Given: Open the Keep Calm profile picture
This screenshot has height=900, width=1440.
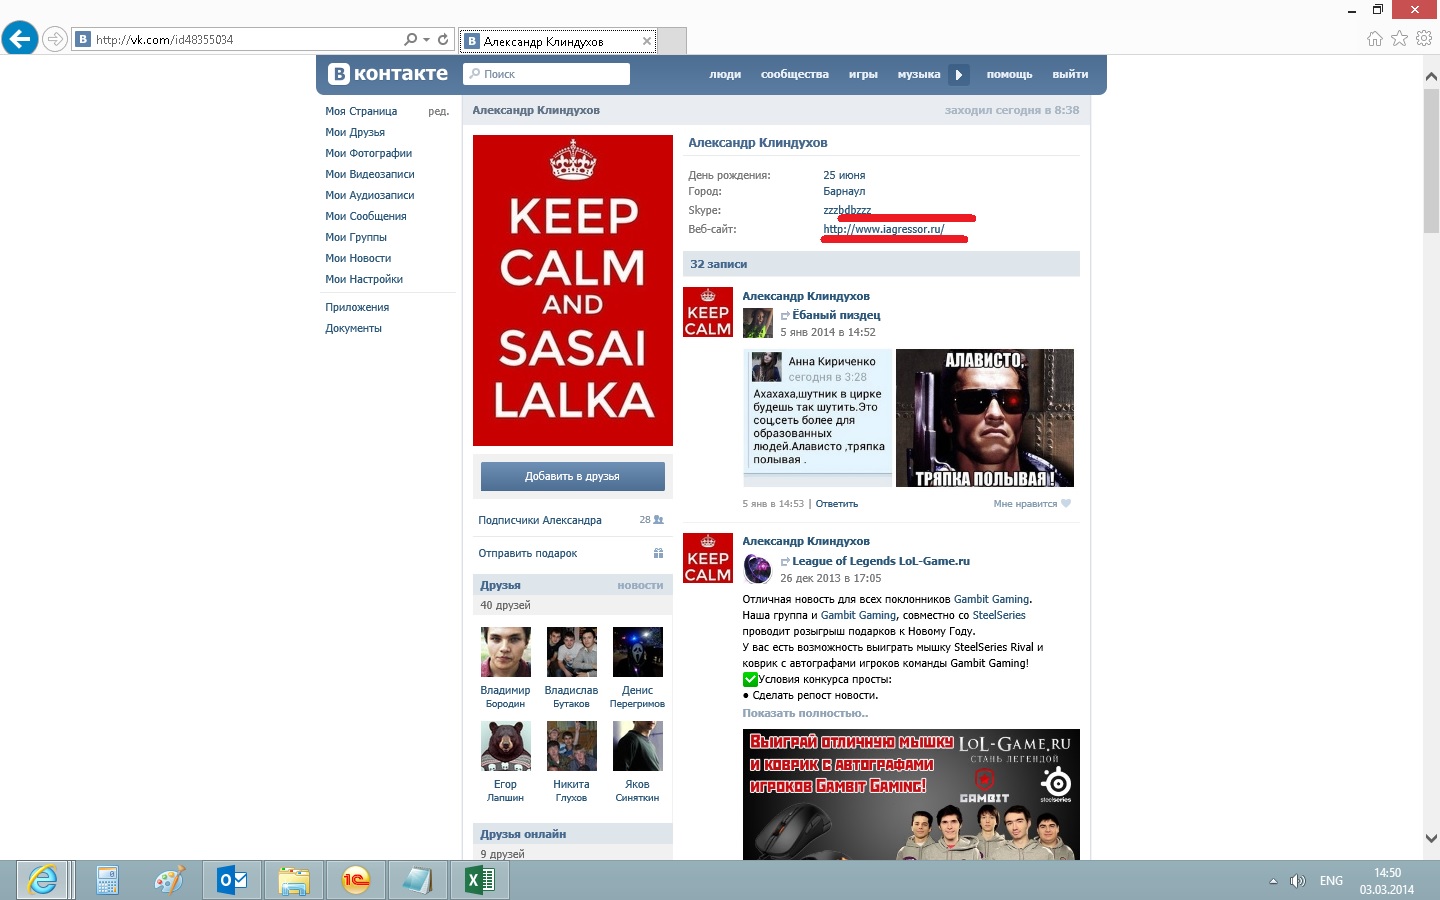Looking at the screenshot, I should click(x=573, y=290).
